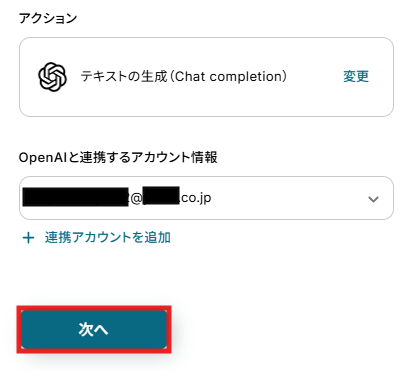This screenshot has height=371, width=420.
Task: Click the OpenAIと連携するアカウント情報 label
Action: tap(118, 157)
